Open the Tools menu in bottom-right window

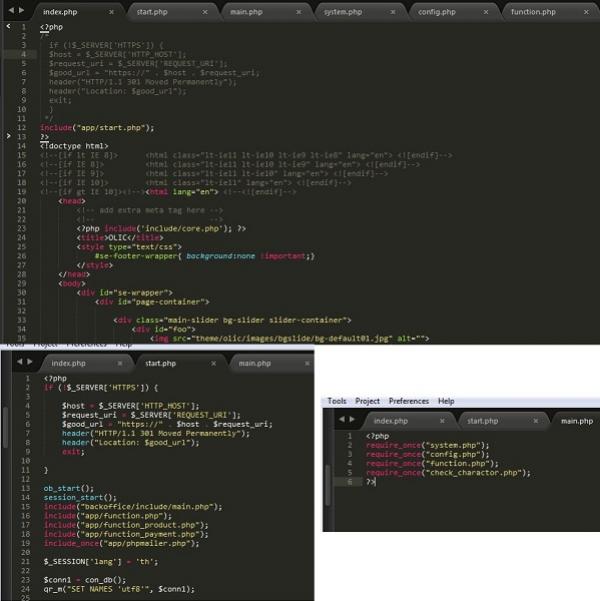[x=337, y=401]
